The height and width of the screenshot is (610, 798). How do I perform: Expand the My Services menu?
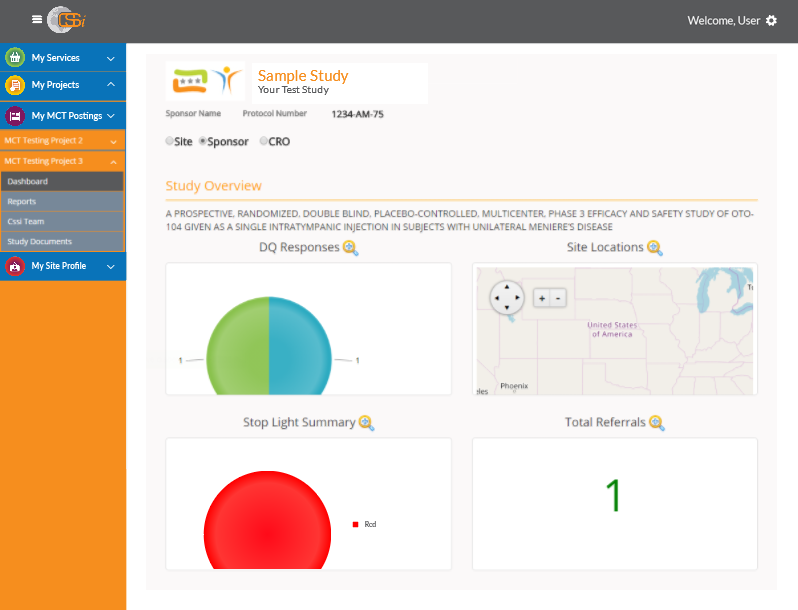tap(63, 57)
